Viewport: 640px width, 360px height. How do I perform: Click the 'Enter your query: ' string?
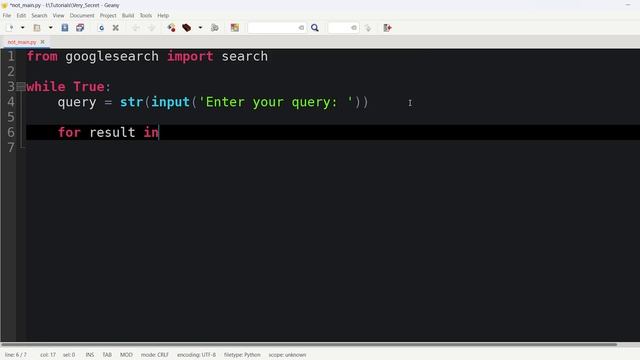point(276,102)
